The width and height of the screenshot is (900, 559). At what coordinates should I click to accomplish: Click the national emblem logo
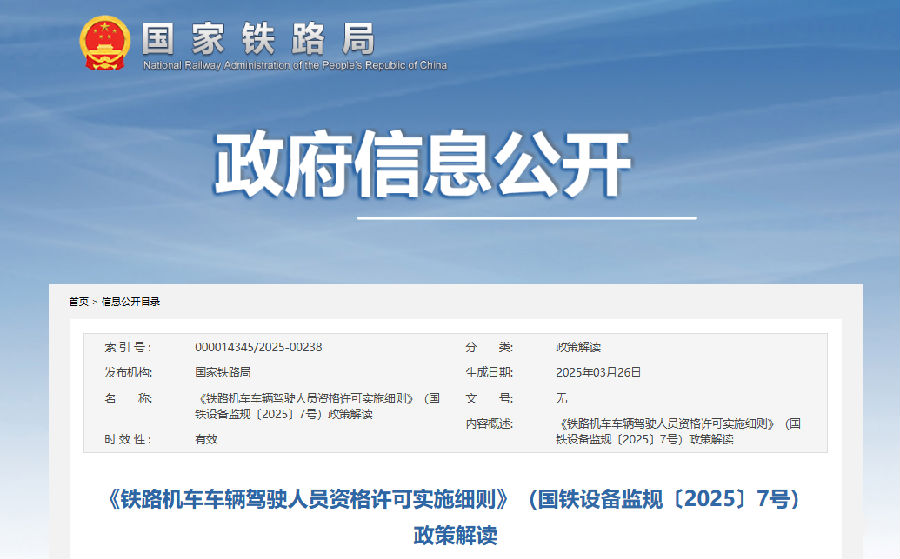pos(104,43)
